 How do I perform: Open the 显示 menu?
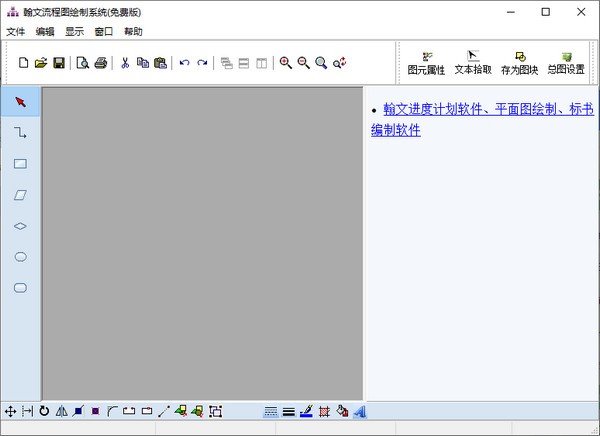75,31
